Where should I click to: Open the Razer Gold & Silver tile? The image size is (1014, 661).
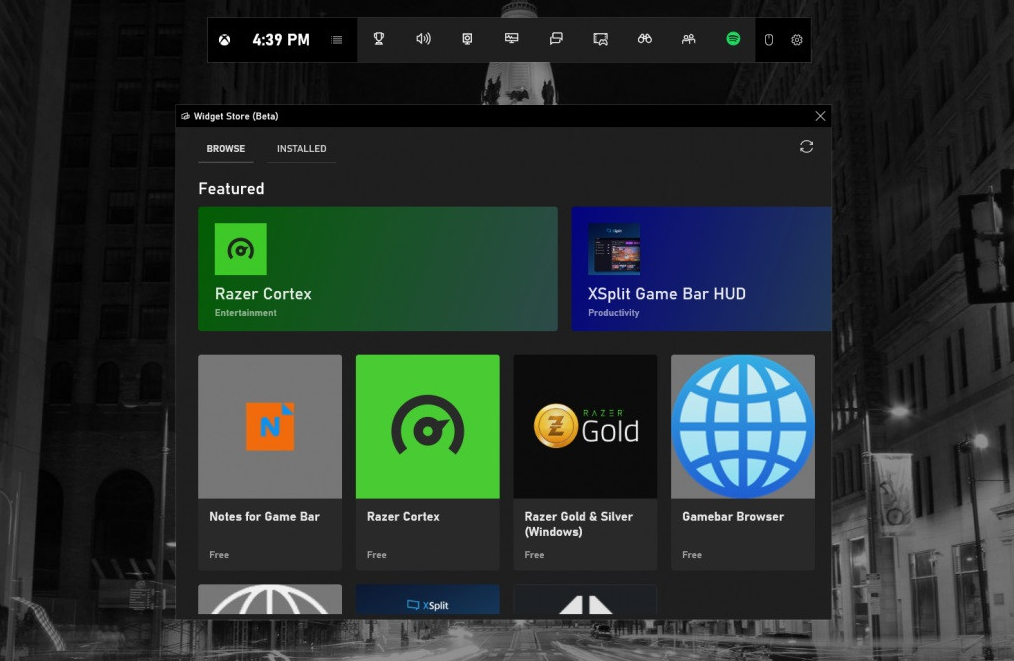pos(585,462)
